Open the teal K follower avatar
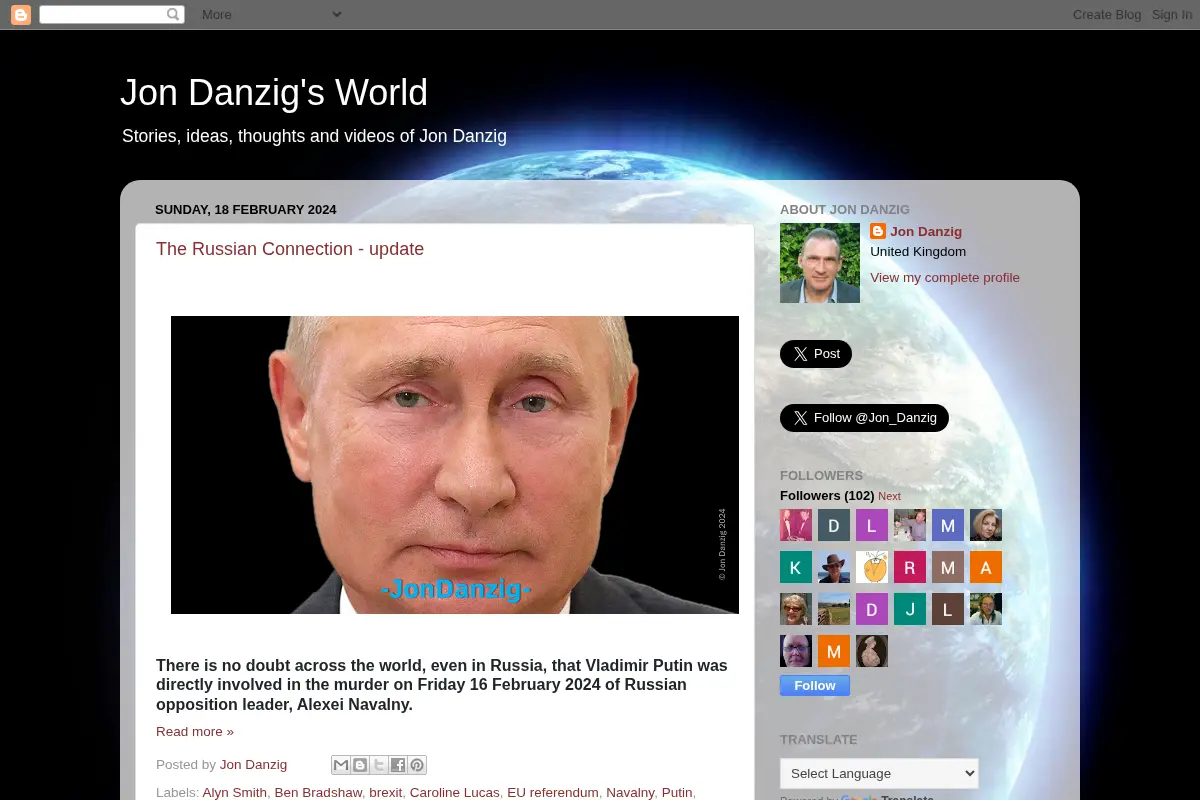The width and height of the screenshot is (1200, 800). click(x=796, y=567)
